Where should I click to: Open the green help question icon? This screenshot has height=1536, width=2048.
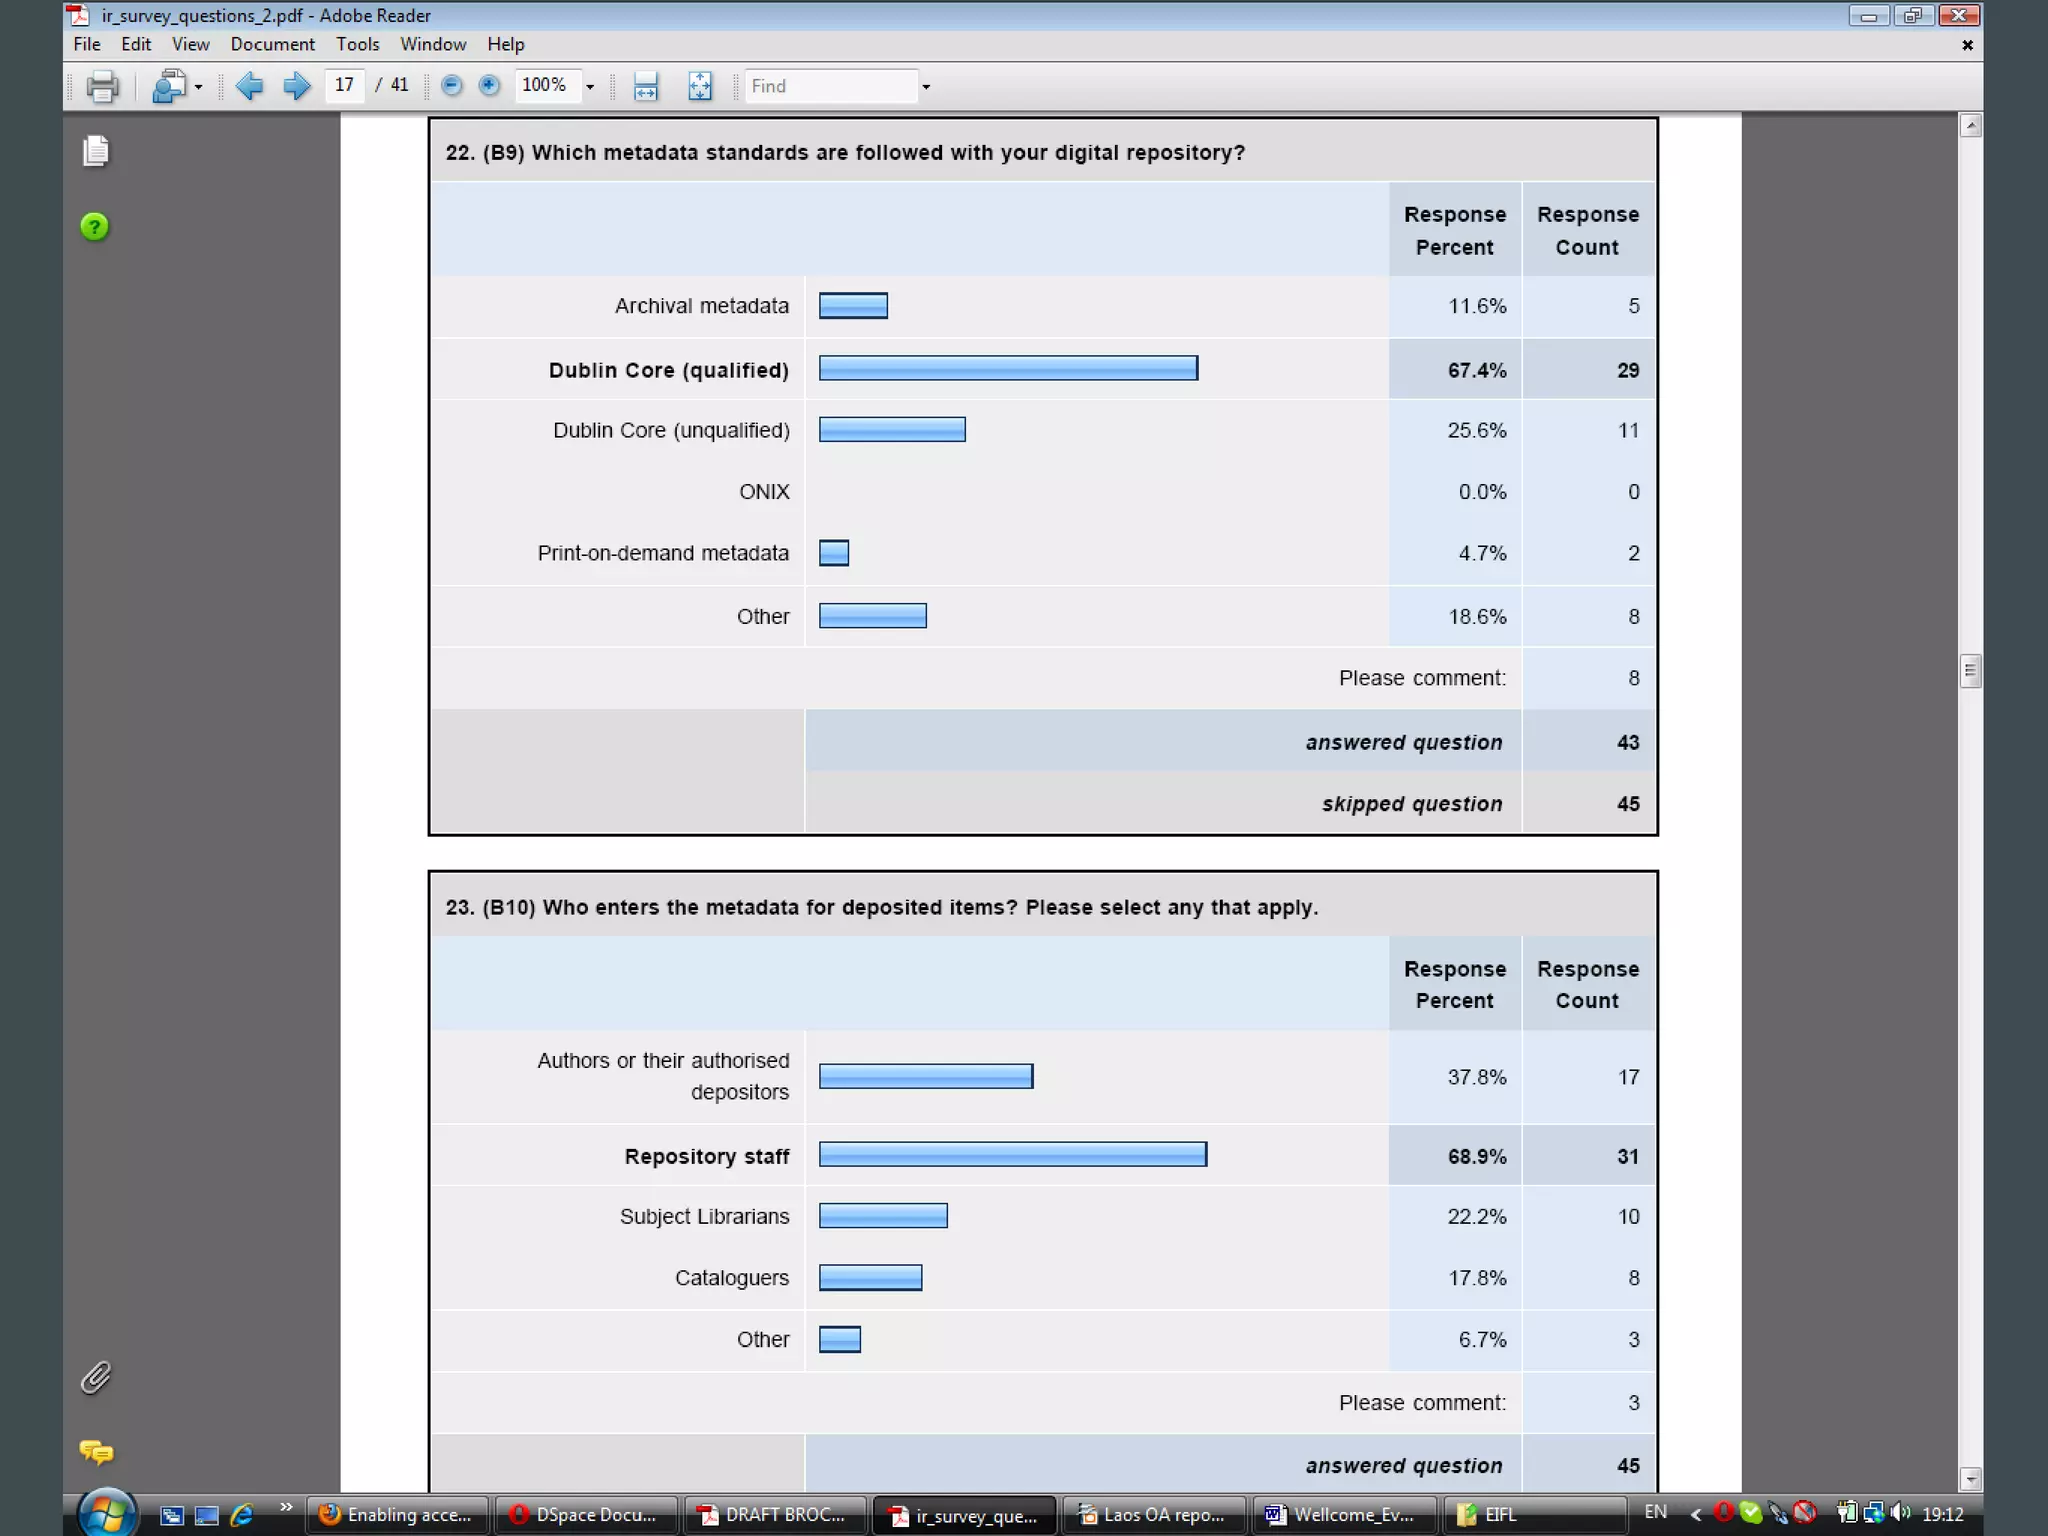coord(95,227)
